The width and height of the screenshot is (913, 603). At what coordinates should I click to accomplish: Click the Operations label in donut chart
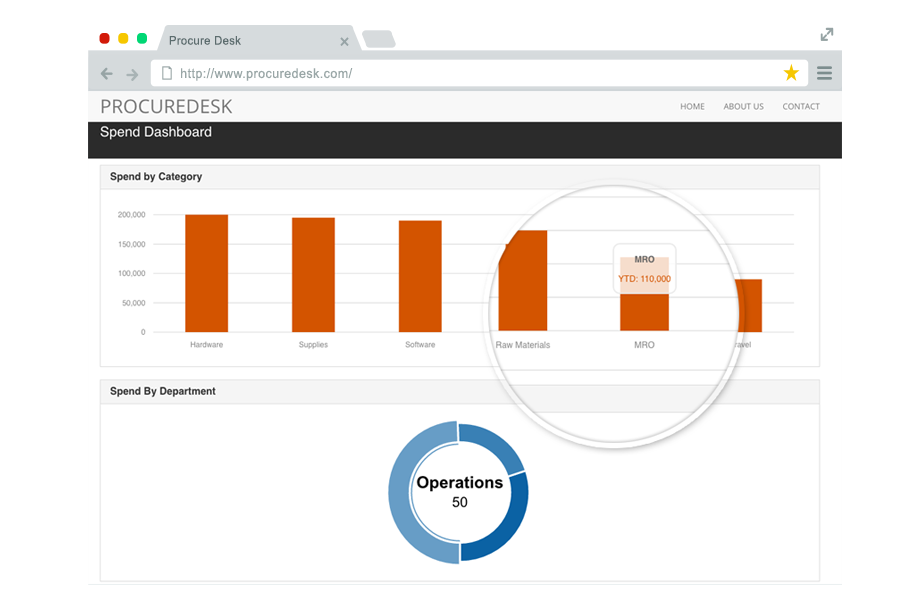tap(459, 483)
